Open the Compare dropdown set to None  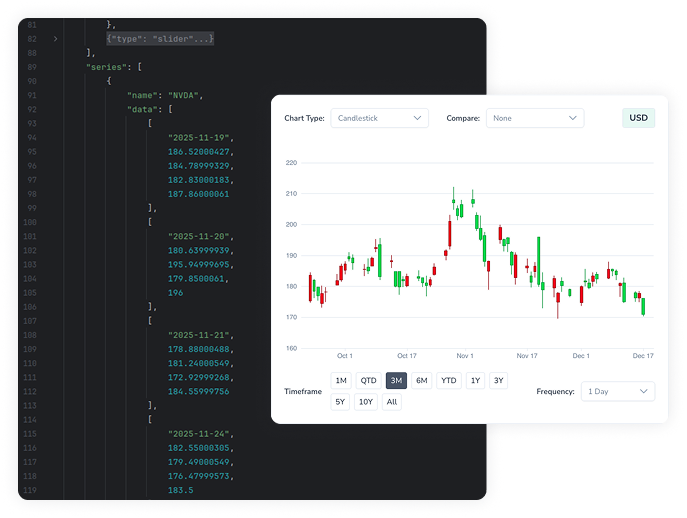534,118
